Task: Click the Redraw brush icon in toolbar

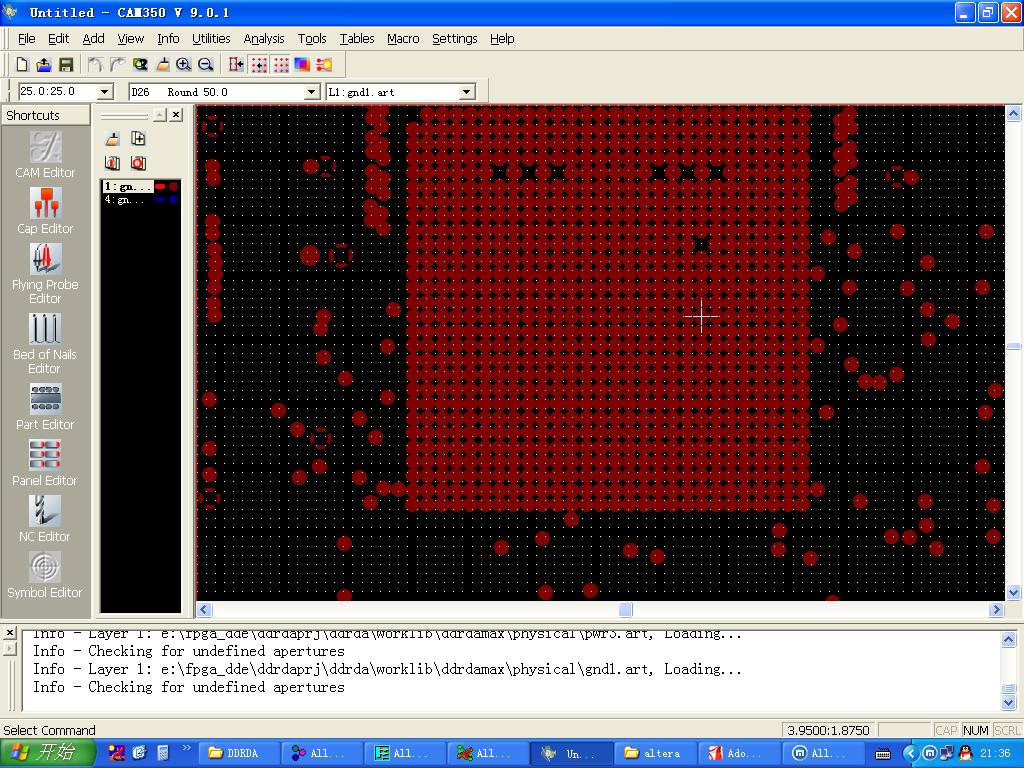Action: 162,64
